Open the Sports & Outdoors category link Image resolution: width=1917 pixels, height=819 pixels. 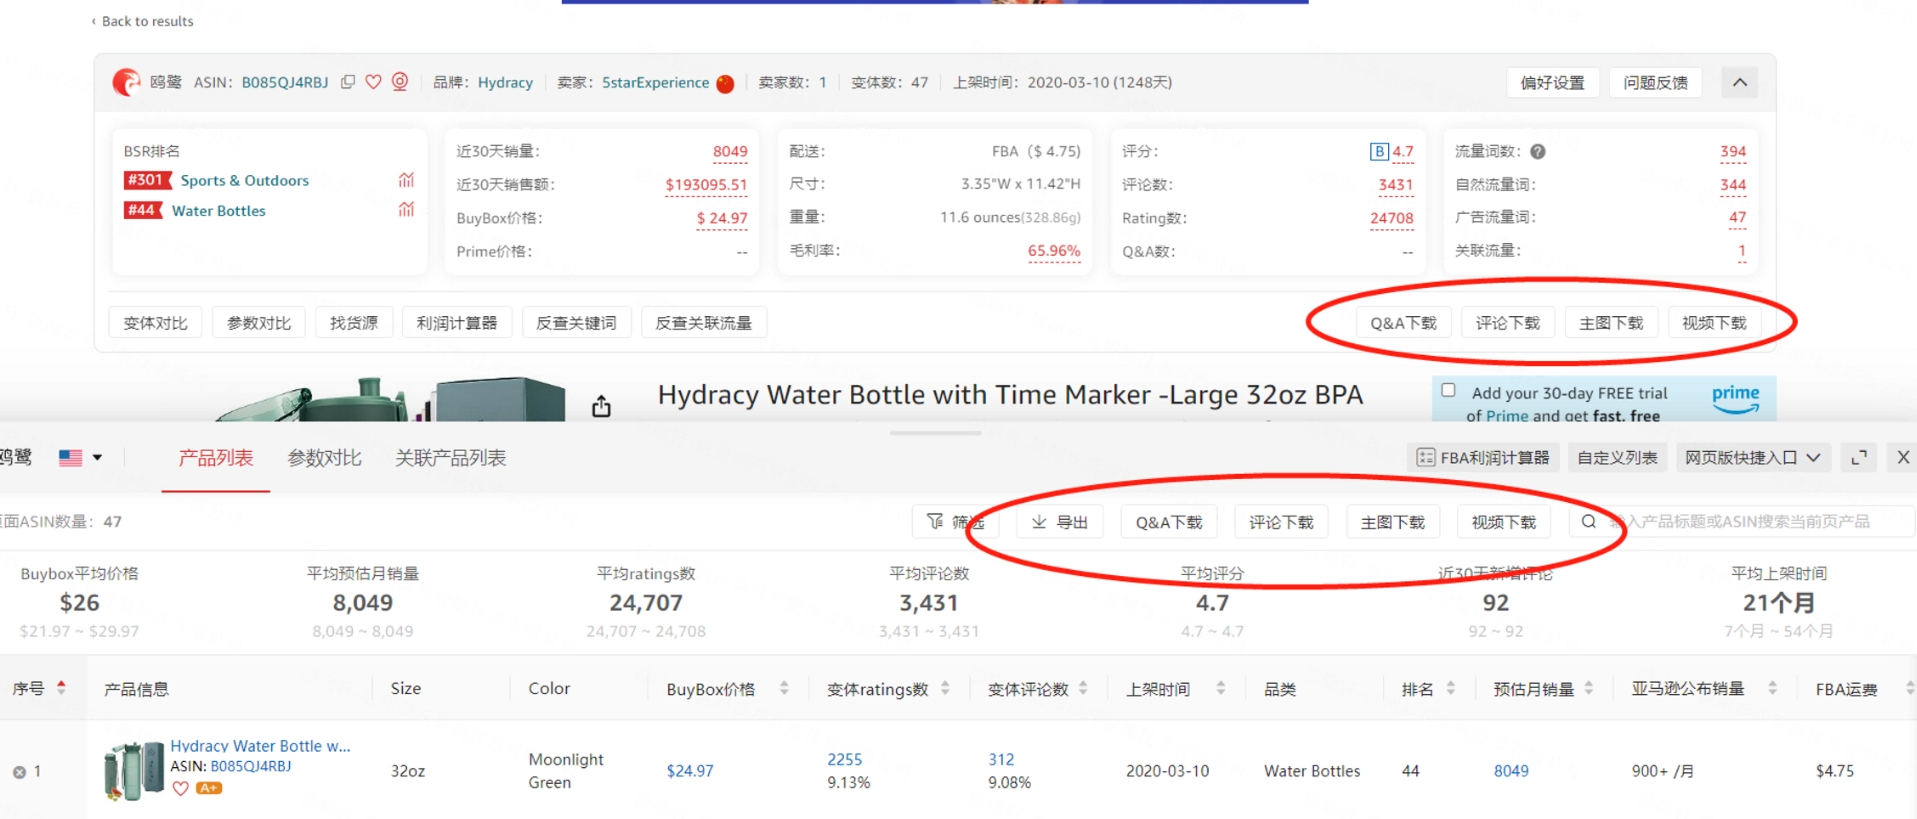point(245,180)
